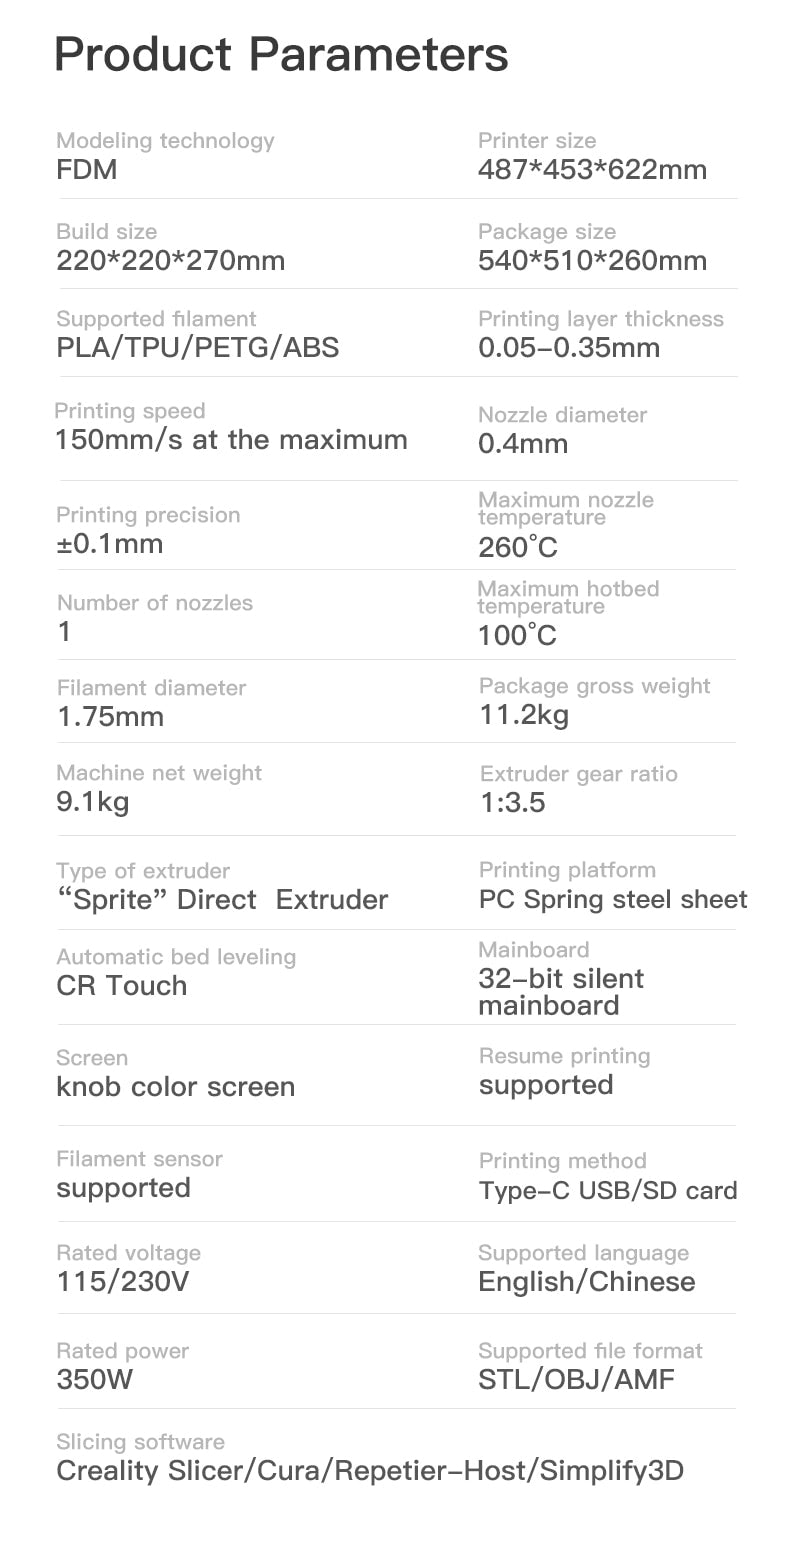Click the Creality Slicer/Cura/Repetier-Host/Simplify3D text

tap(370, 1471)
